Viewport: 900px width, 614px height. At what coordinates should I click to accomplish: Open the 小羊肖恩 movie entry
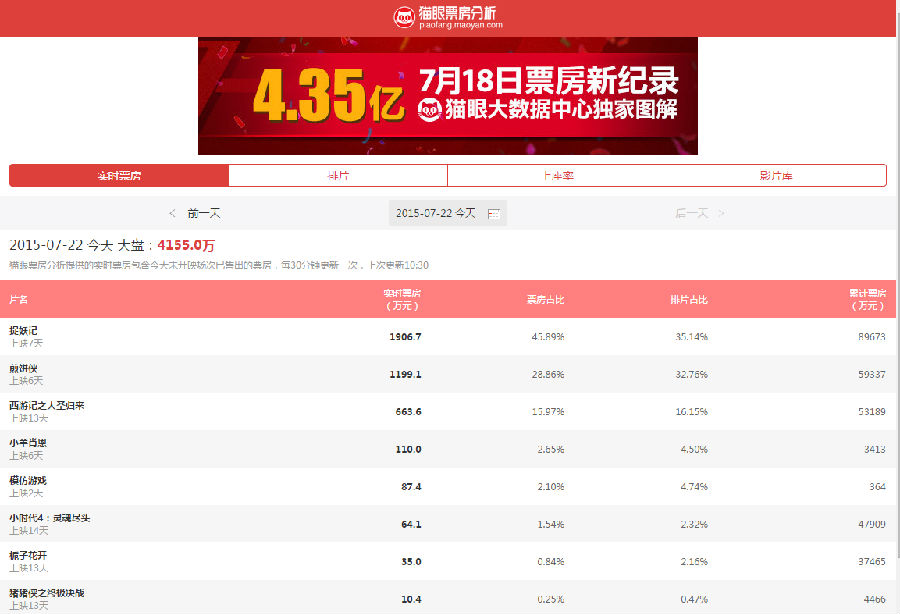coord(28,443)
